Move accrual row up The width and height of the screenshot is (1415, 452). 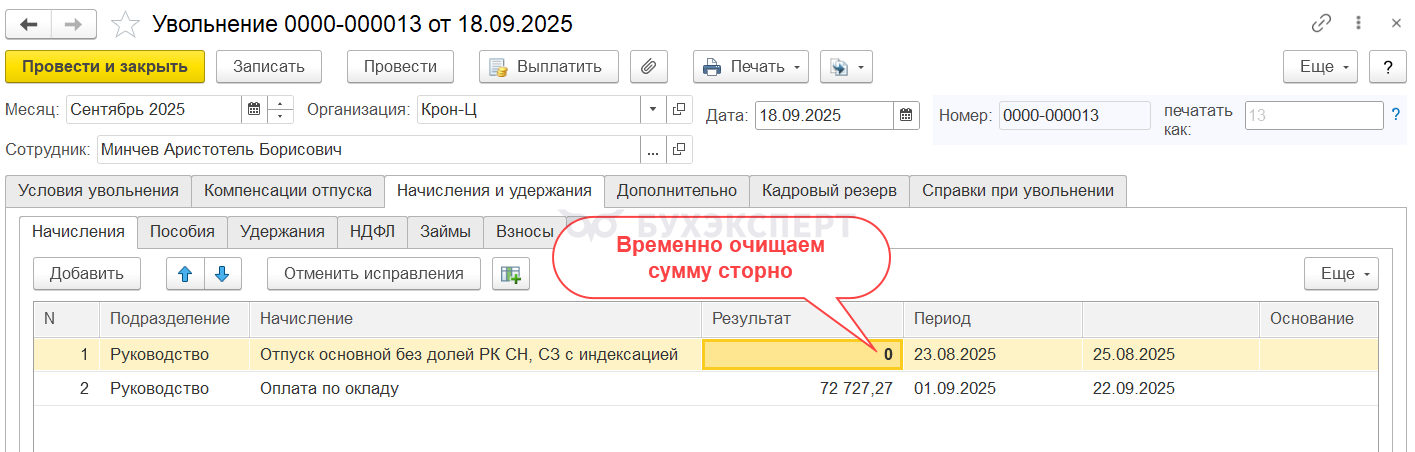[185, 273]
